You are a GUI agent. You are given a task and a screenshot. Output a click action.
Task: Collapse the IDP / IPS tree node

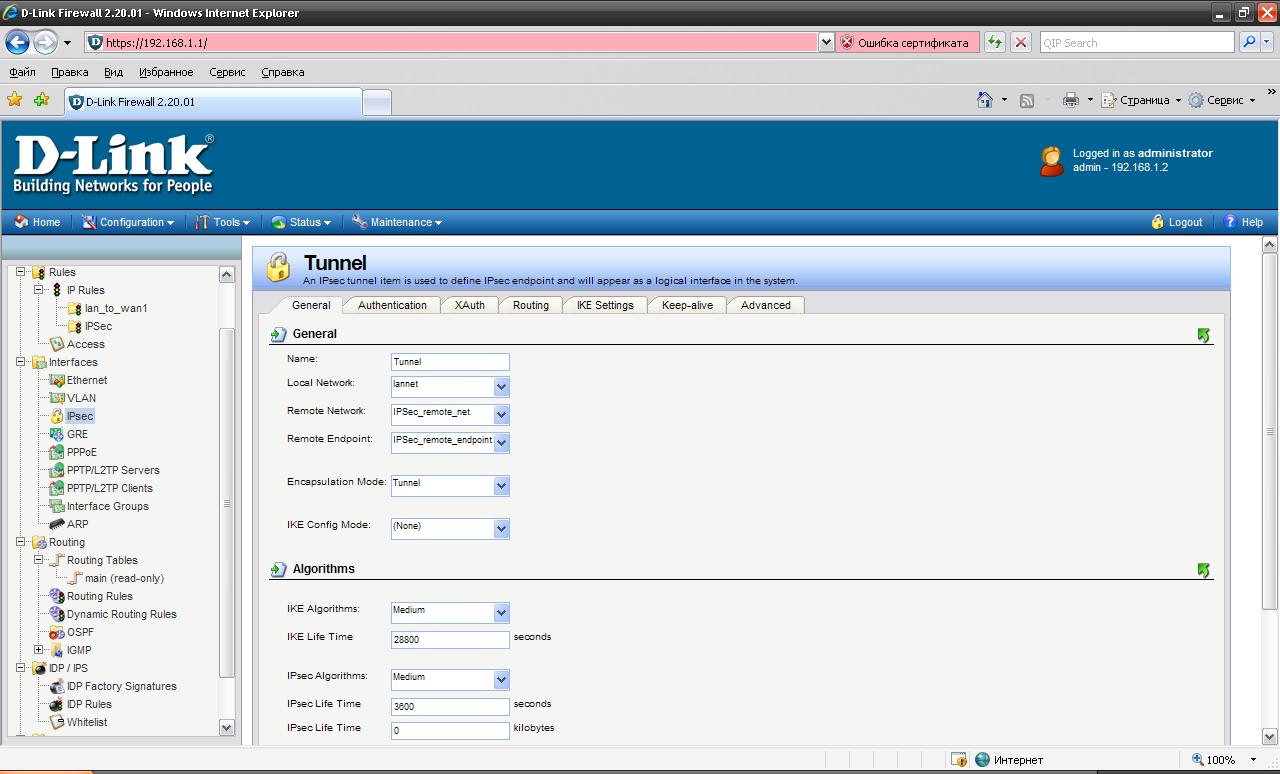pos(20,668)
